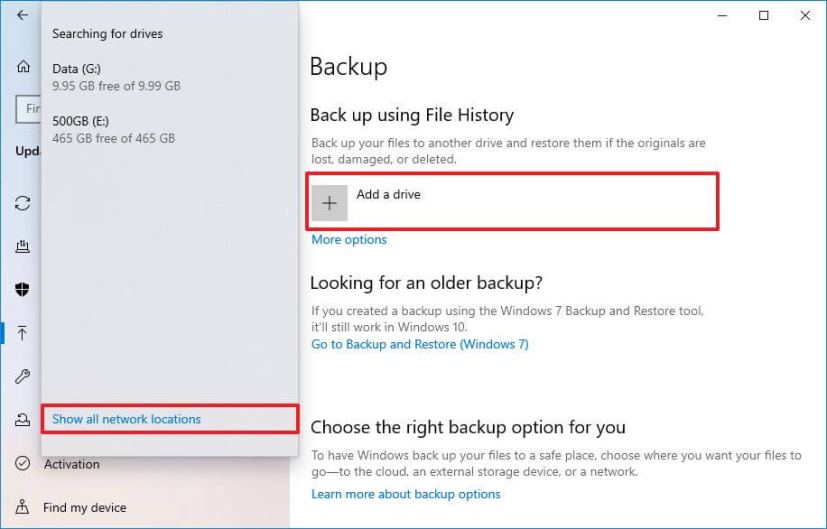
Task: Open Delivery Optimization icon in sidebar
Action: tap(22, 246)
